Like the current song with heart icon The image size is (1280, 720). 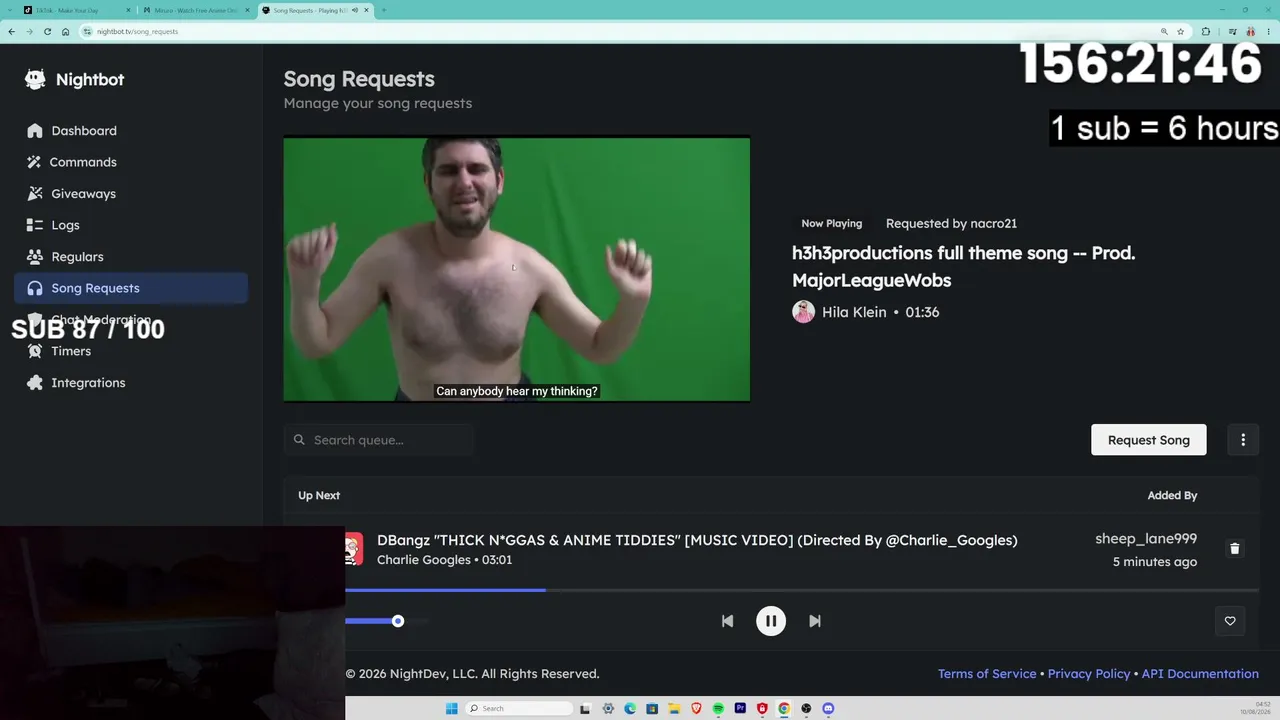(1230, 621)
